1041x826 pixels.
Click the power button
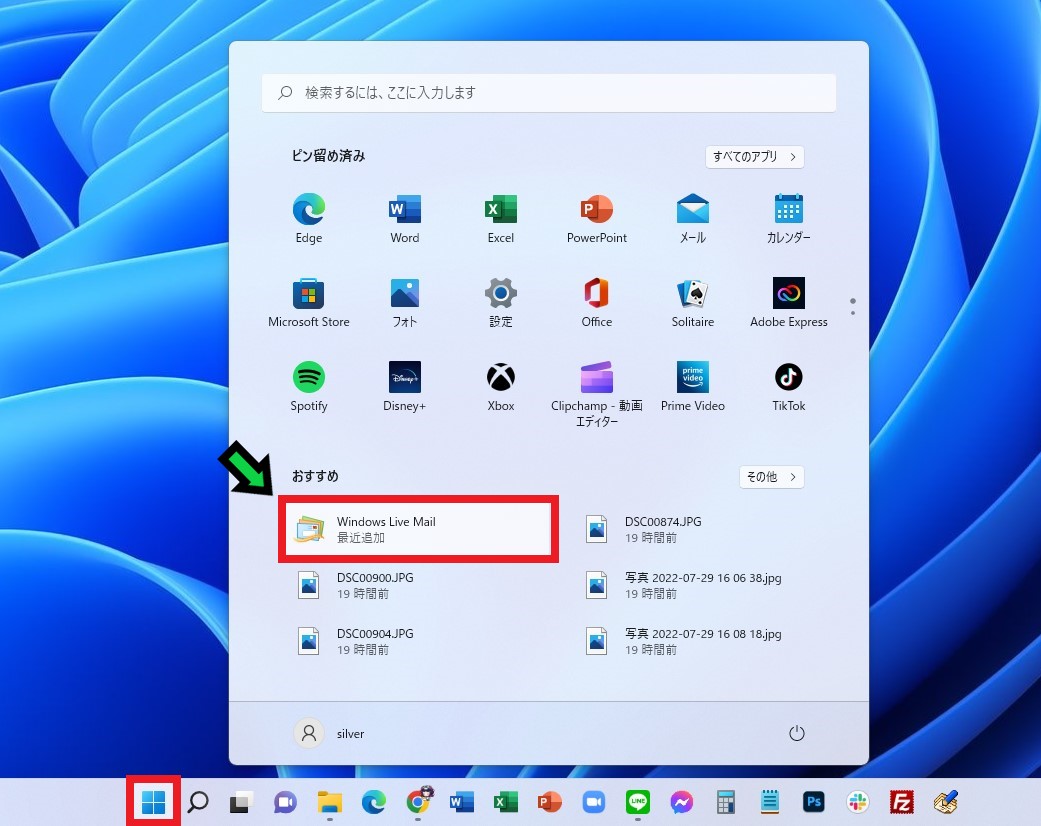tap(796, 733)
